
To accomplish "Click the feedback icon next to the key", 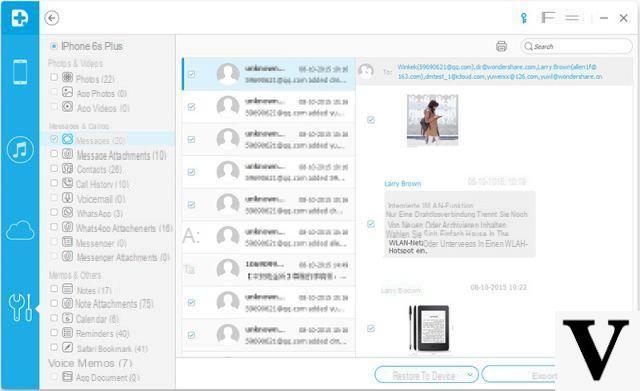I will 548,18.
